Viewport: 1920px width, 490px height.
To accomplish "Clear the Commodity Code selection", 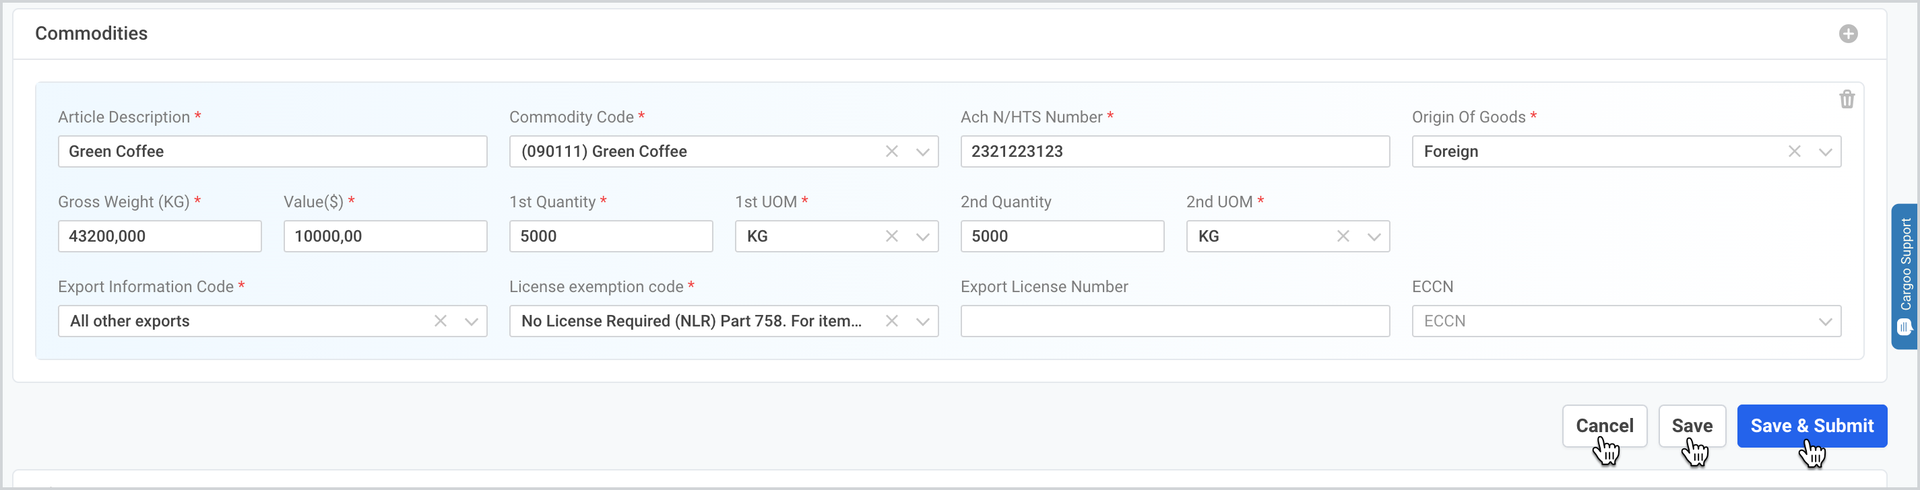I will (892, 151).
